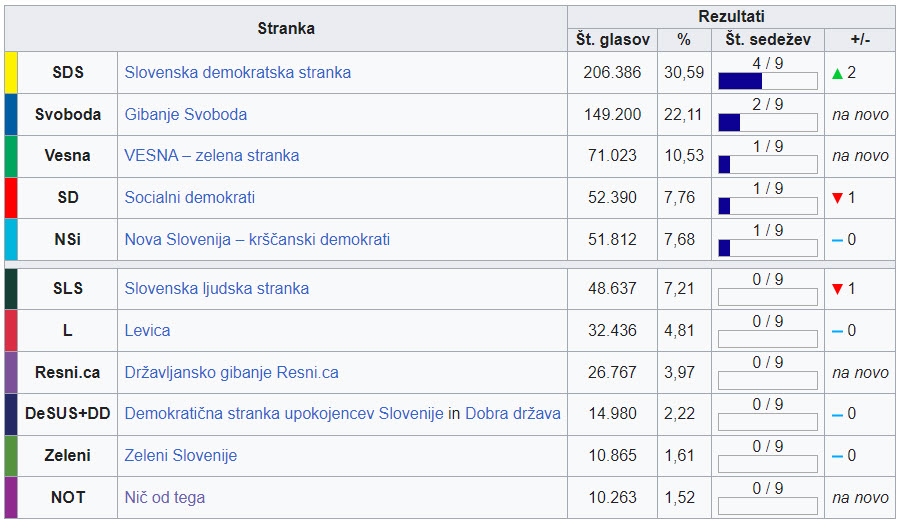Click the red down arrow in SLS row
Image resolution: width=899 pixels, height=524 pixels.
click(838, 289)
